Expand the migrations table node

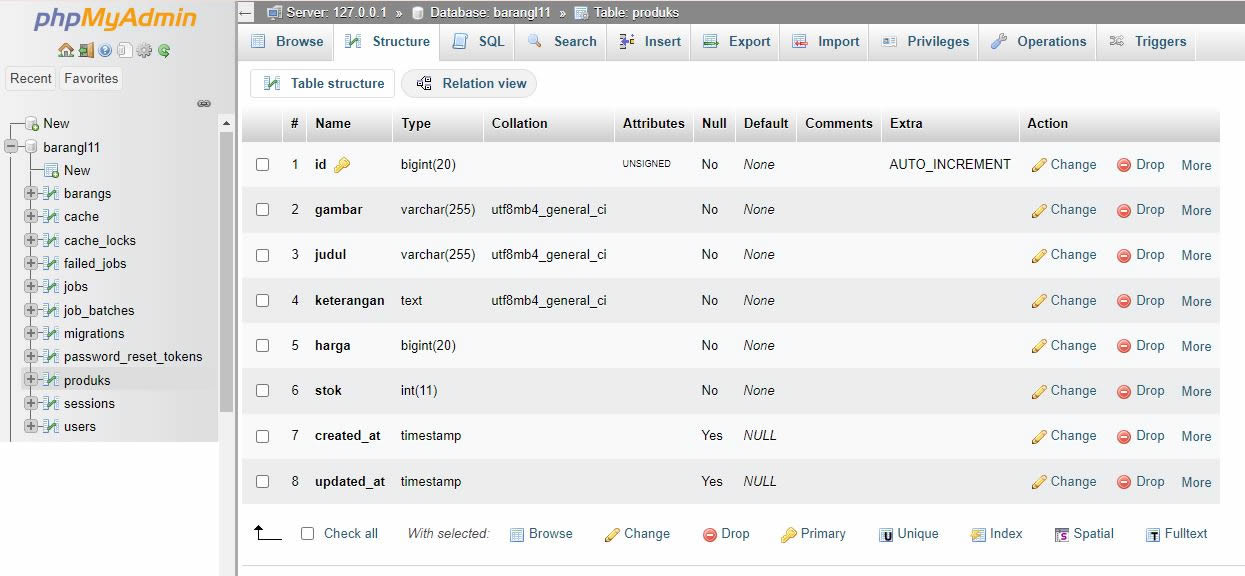pos(31,333)
